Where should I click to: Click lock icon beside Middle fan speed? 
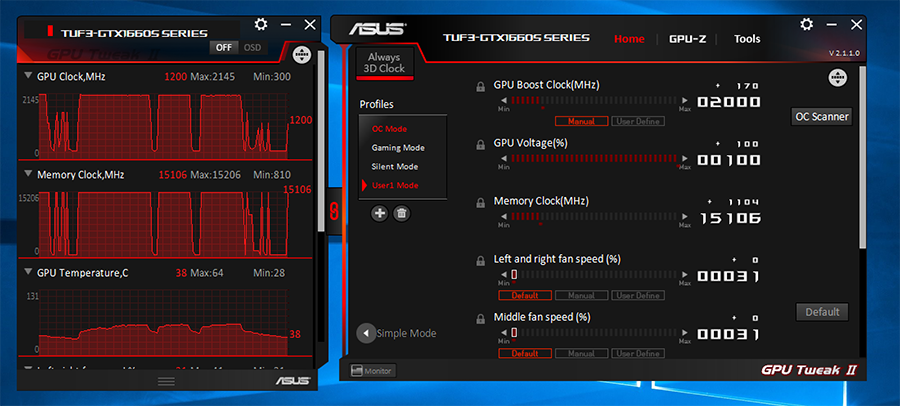[482, 319]
